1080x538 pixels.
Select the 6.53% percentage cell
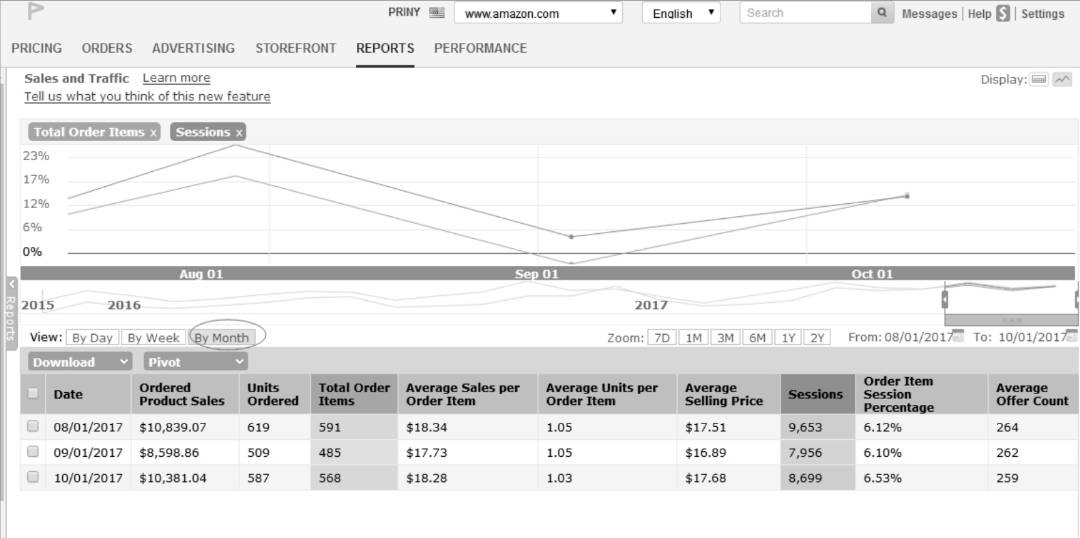click(x=921, y=477)
